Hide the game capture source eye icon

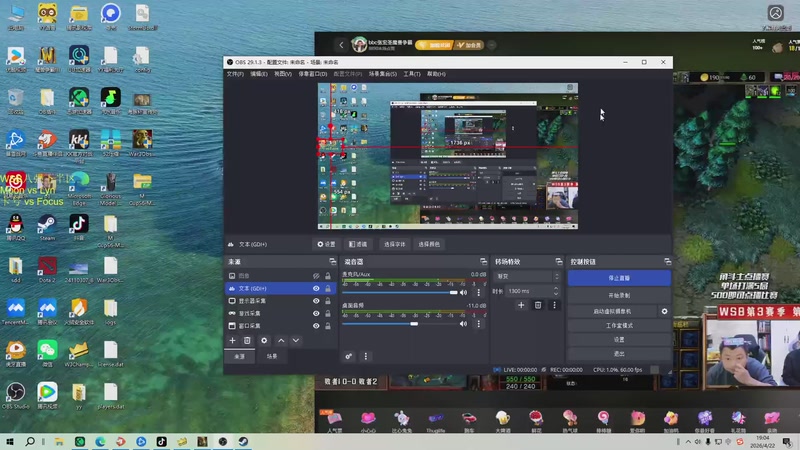tap(316, 313)
